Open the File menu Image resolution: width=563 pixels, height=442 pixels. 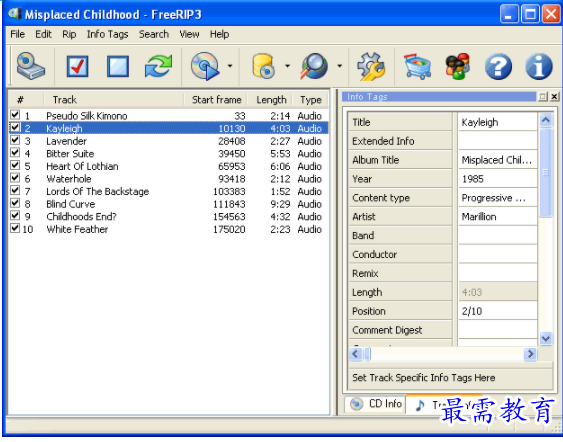[x=18, y=34]
